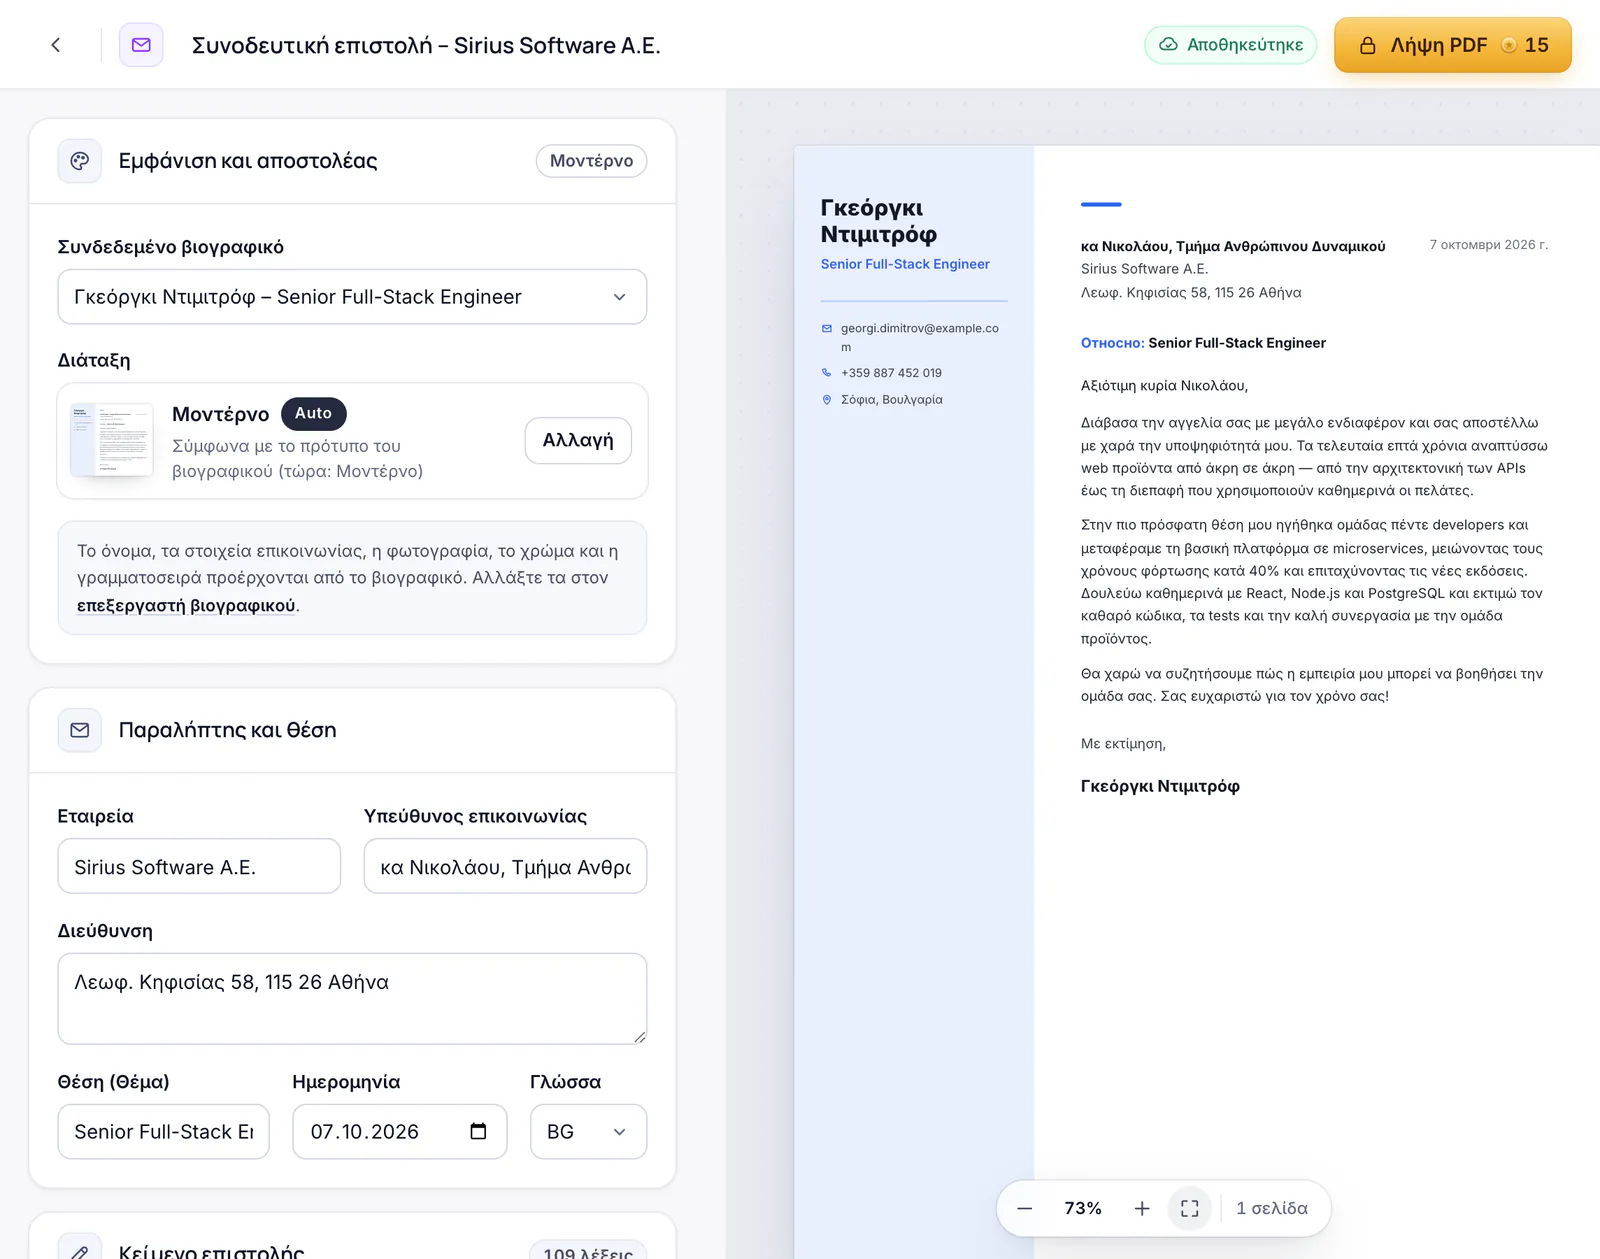
Task: Click the email georgi.dimitrov@example.com in preview
Action: (x=920, y=337)
